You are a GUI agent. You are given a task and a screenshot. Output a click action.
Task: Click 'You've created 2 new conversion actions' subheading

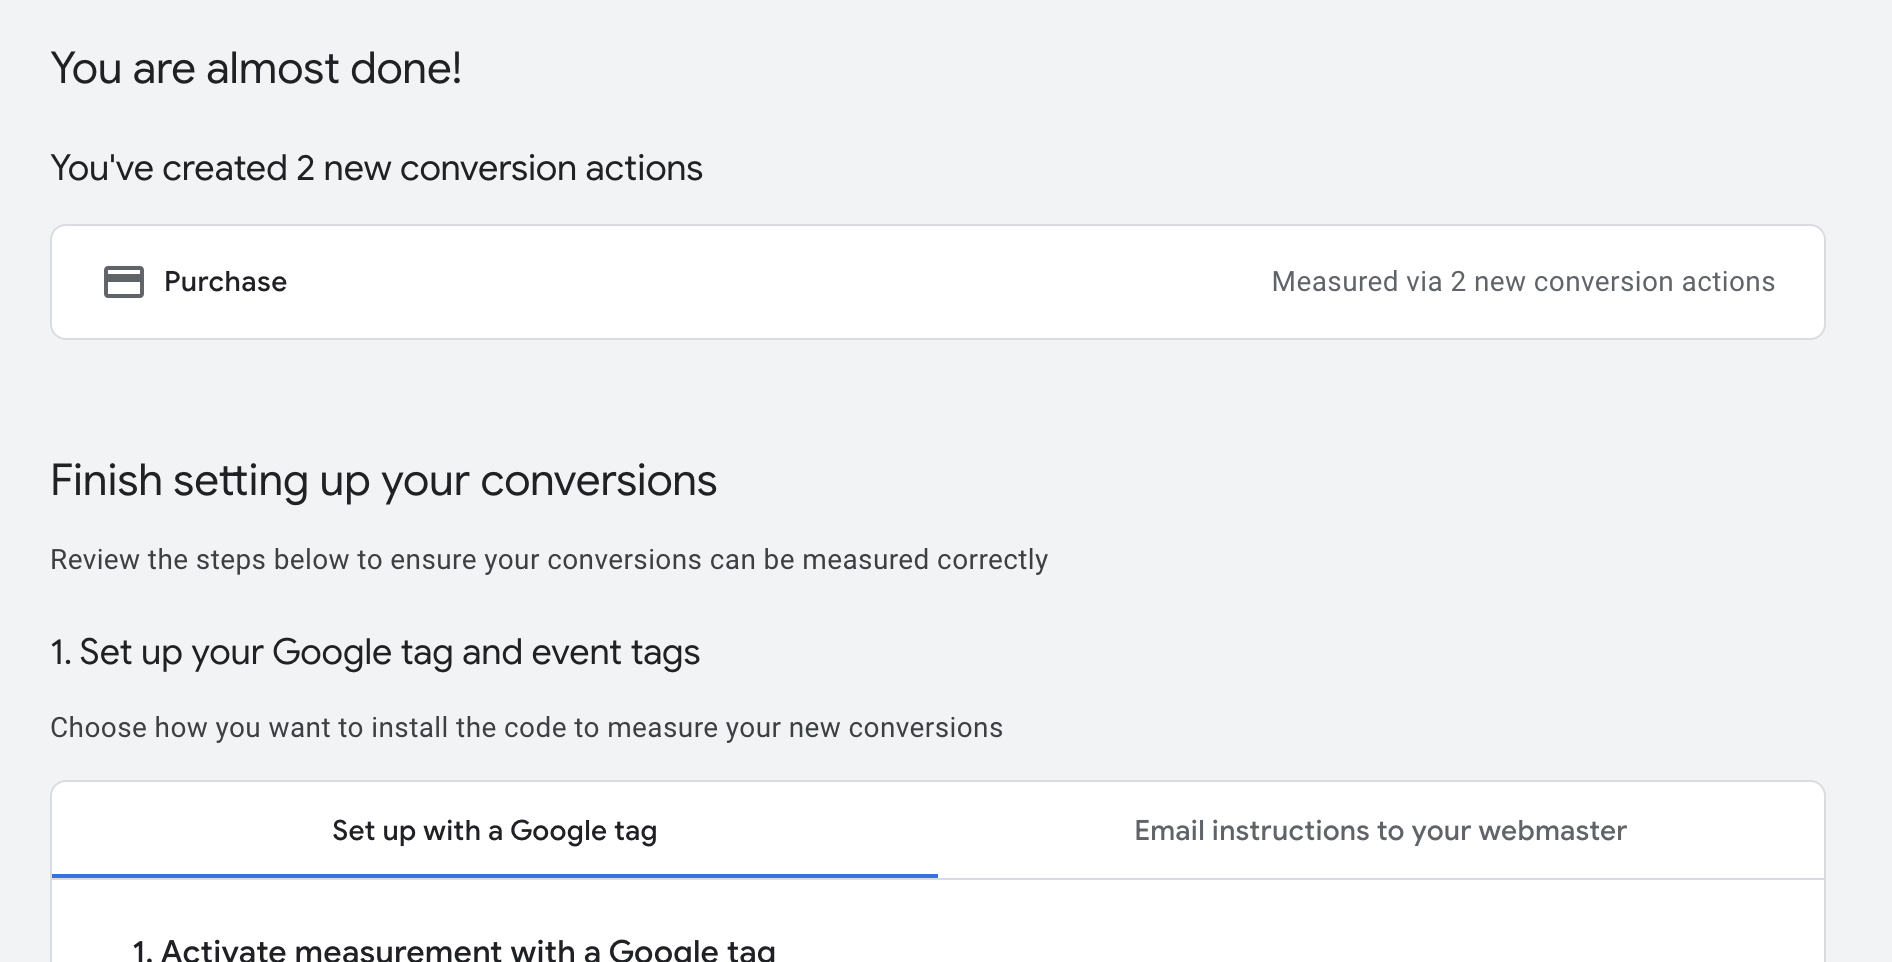point(376,168)
